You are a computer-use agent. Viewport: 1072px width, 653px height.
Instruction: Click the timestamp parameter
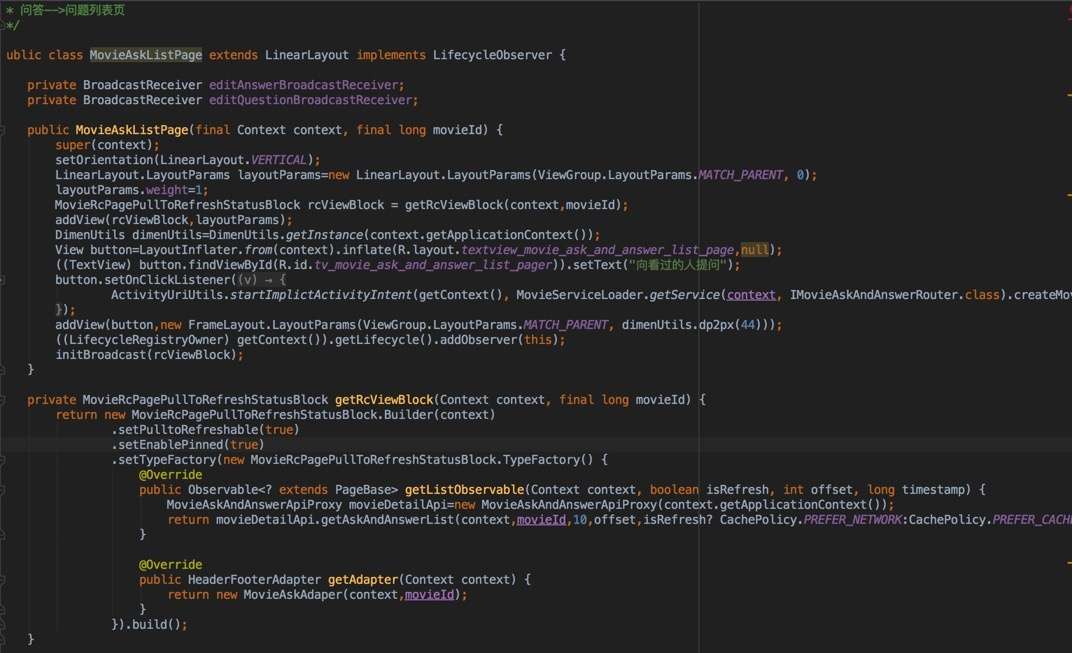pyautogui.click(x=933, y=490)
